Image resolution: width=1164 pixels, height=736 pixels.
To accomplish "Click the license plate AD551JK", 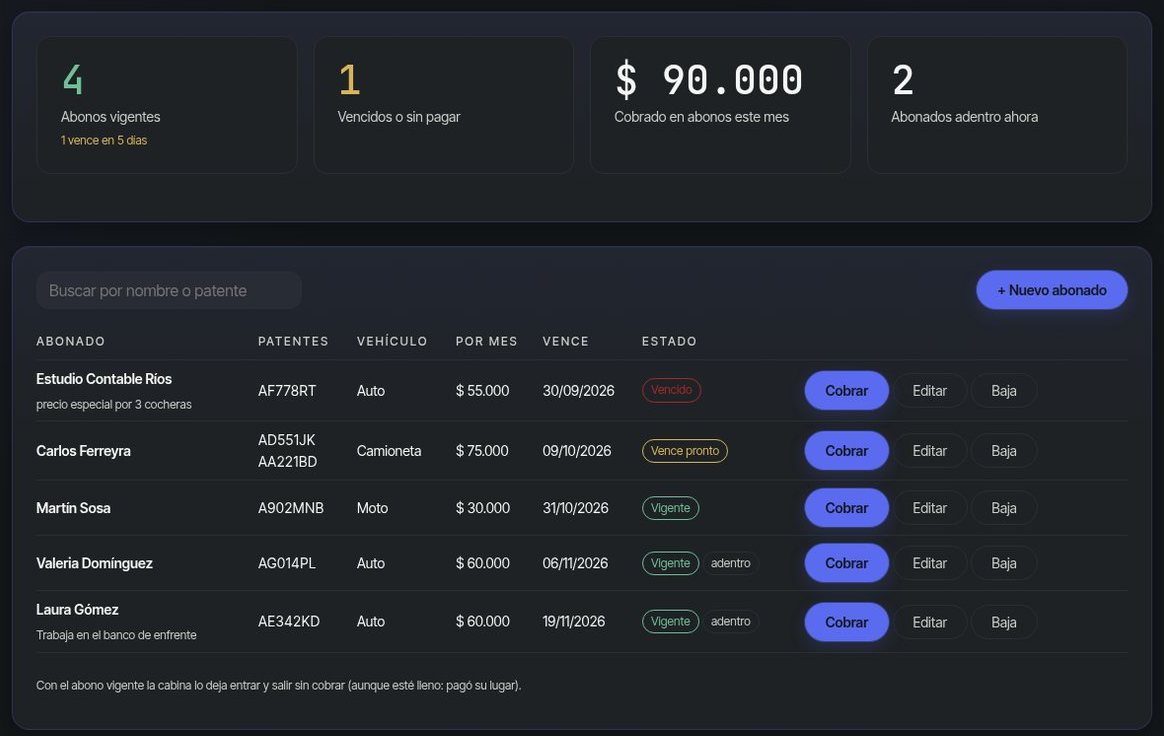I will click(287, 440).
